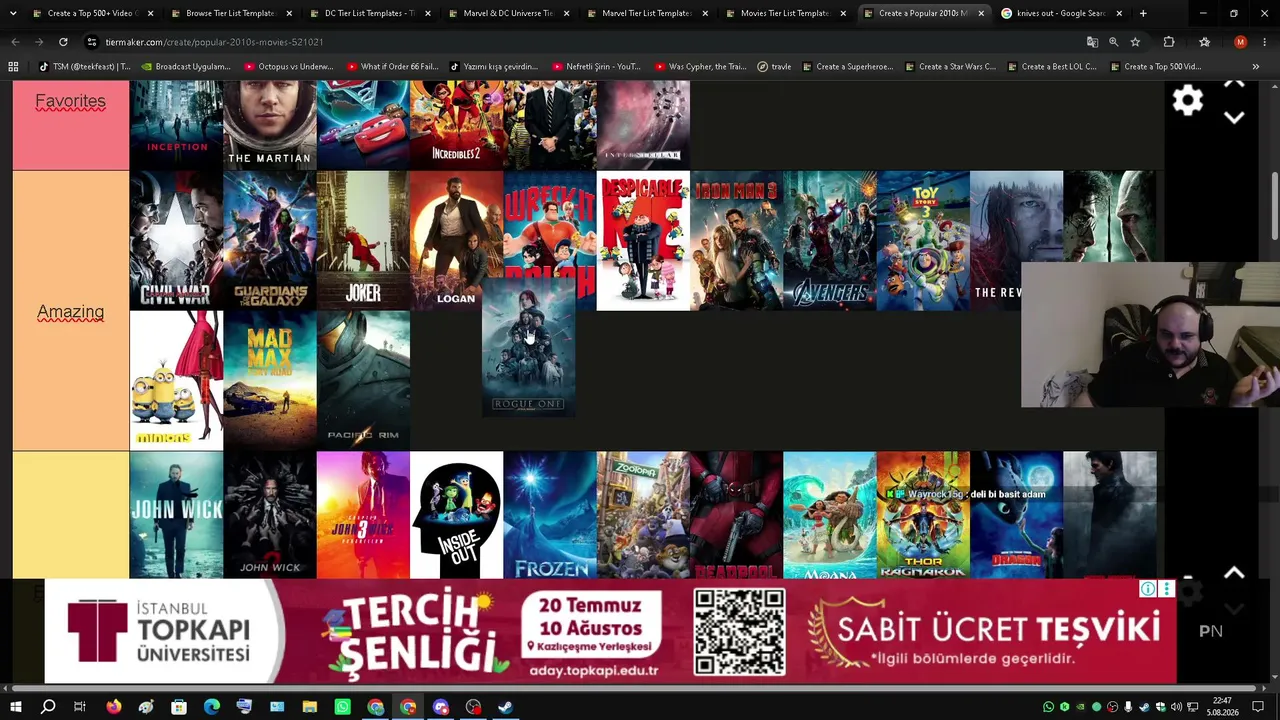Select the Inside Out poster
The height and width of the screenshot is (720, 1280).
[456, 515]
